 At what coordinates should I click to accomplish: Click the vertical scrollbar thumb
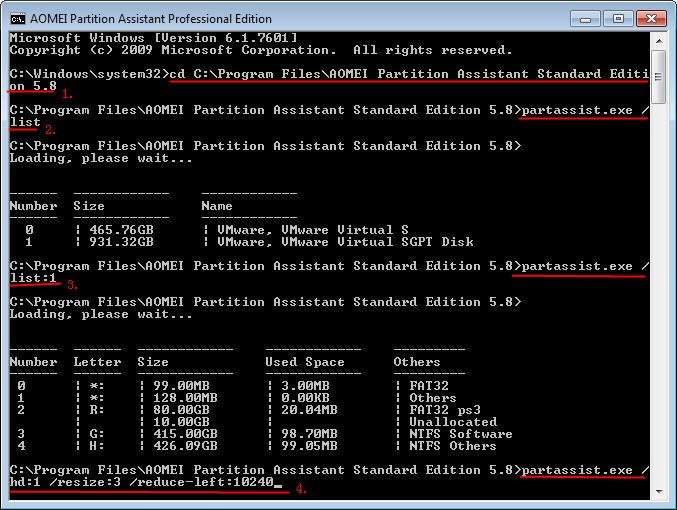[x=658, y=77]
